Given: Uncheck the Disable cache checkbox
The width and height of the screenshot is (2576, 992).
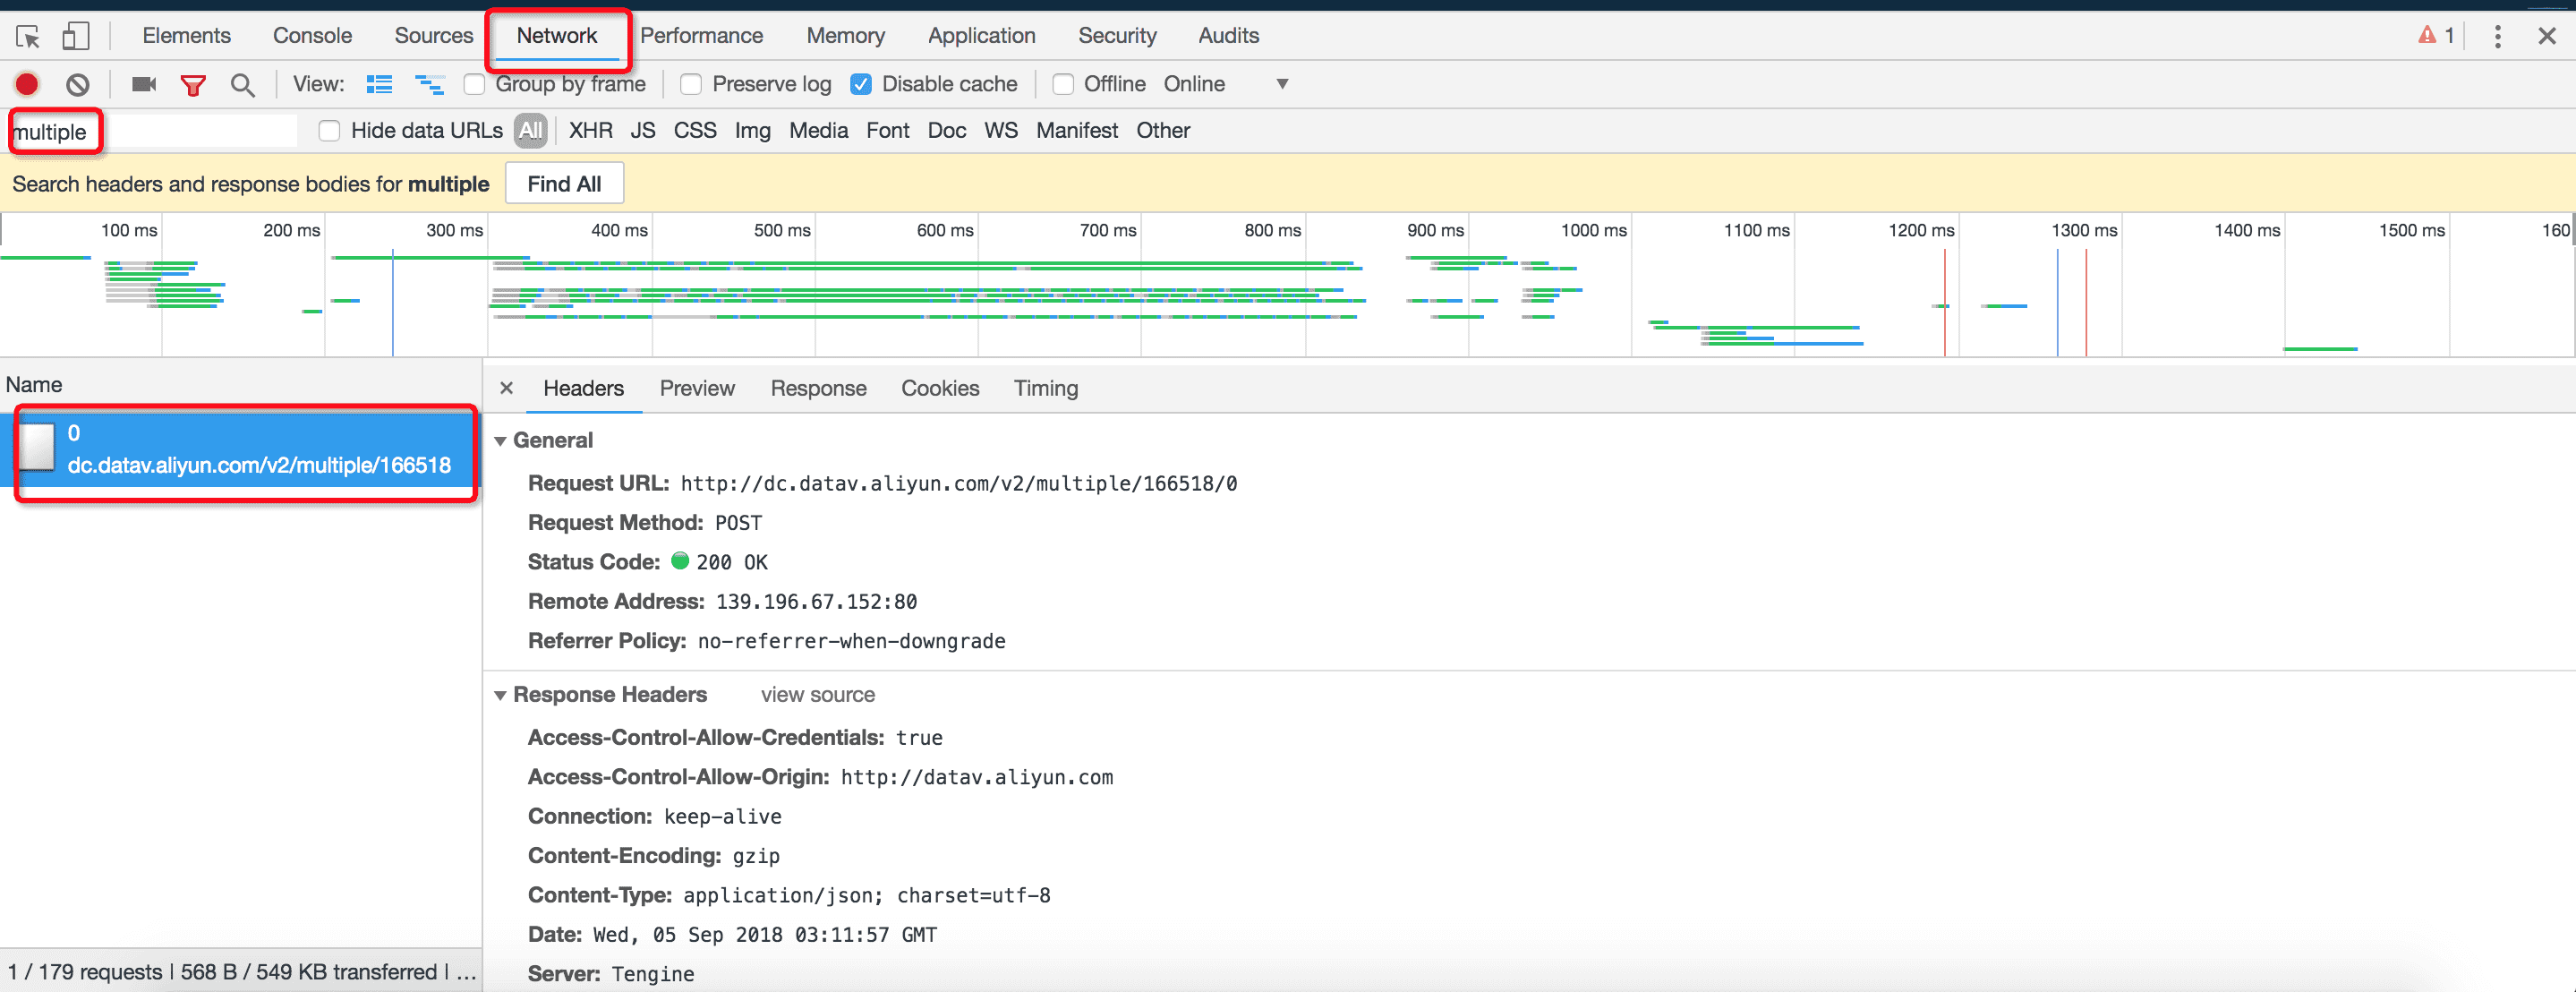Looking at the screenshot, I should [x=861, y=85].
